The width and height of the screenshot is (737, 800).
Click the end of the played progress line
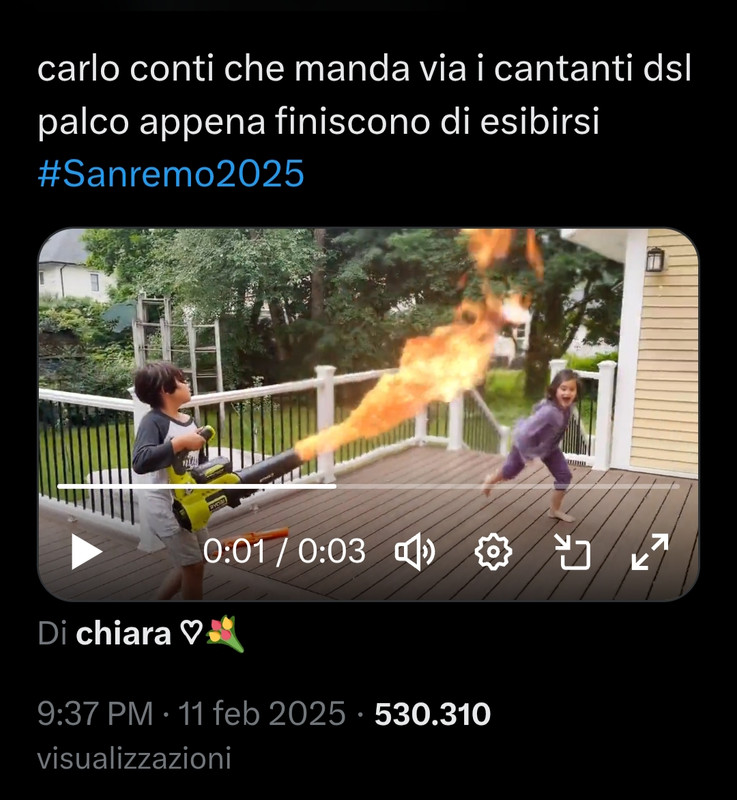(335, 487)
